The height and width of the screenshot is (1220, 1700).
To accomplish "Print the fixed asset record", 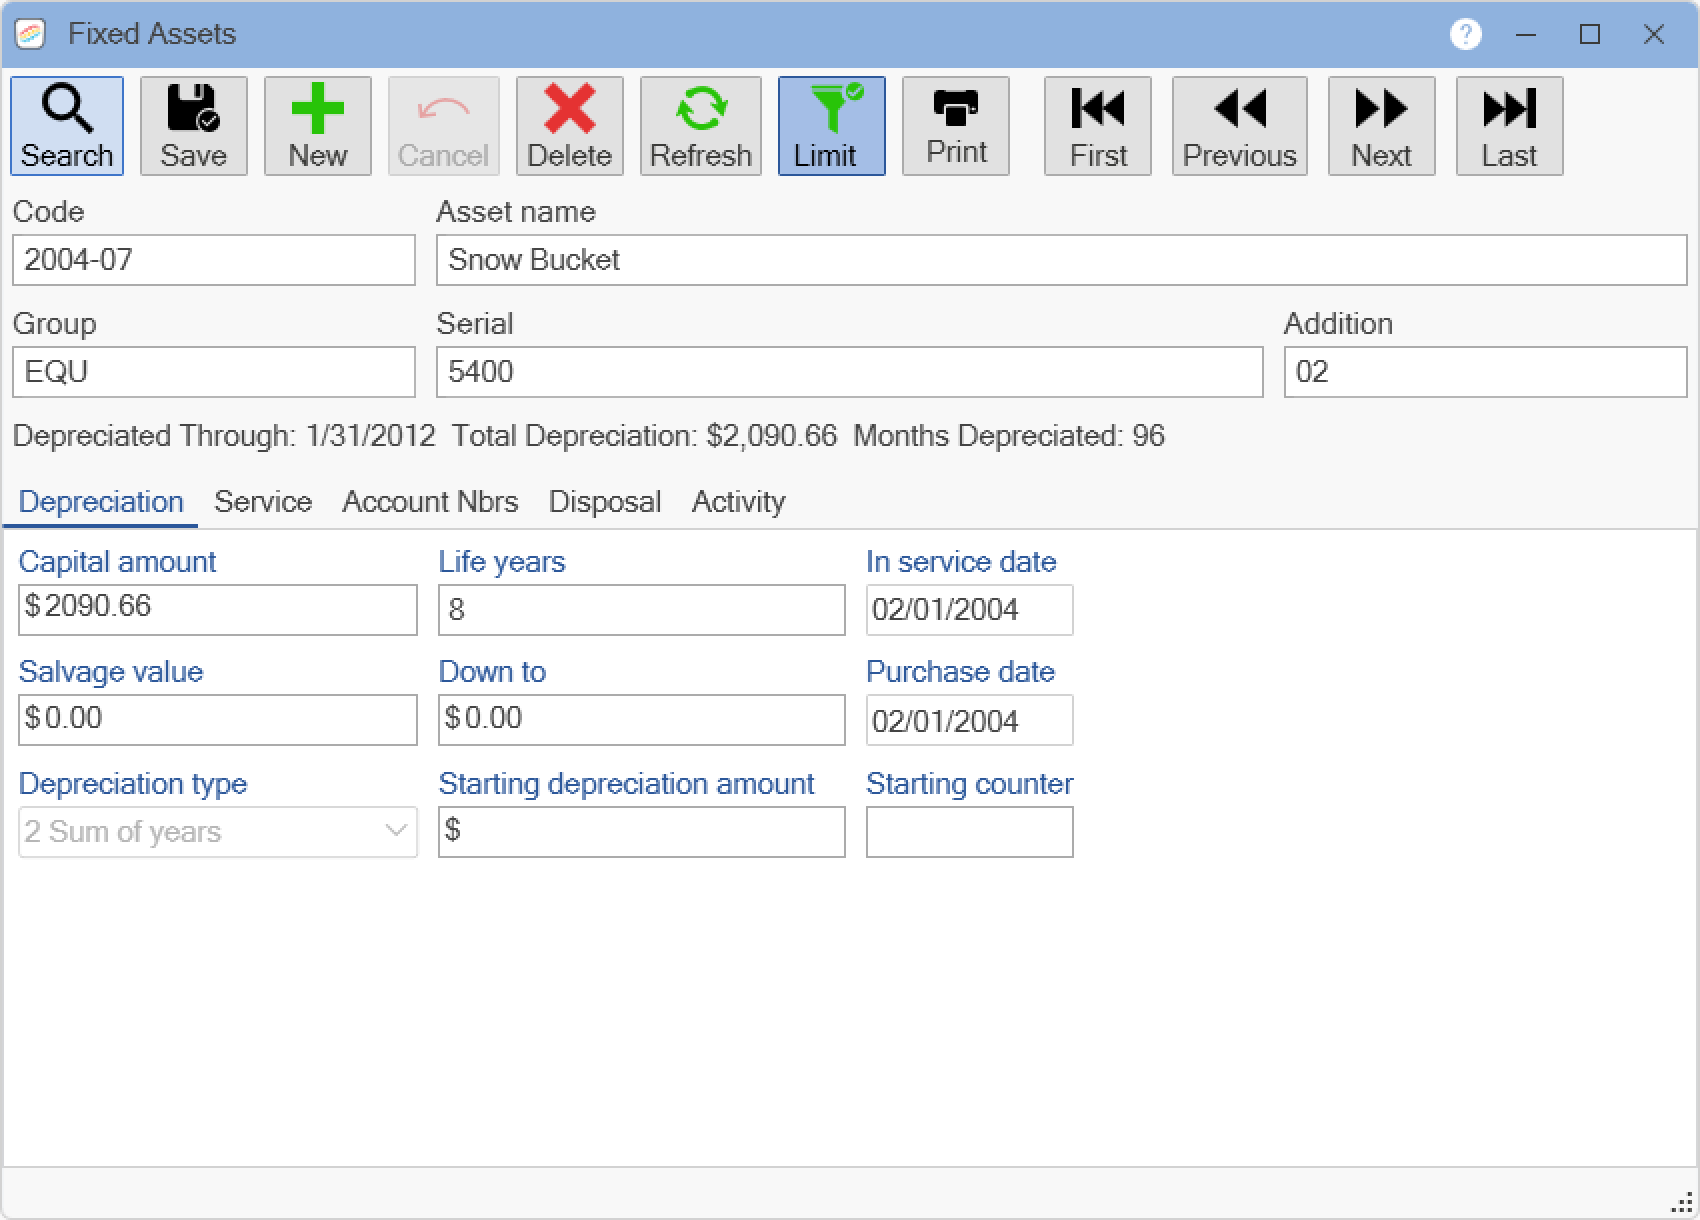I will tap(955, 125).
